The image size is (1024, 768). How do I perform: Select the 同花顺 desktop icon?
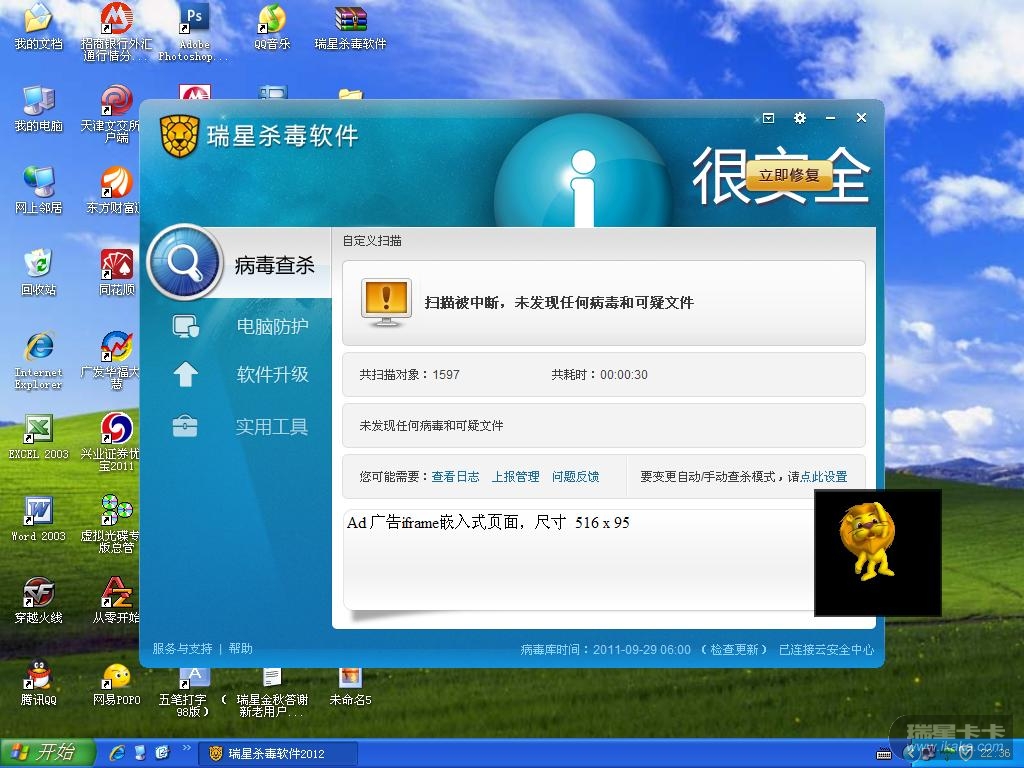point(116,272)
